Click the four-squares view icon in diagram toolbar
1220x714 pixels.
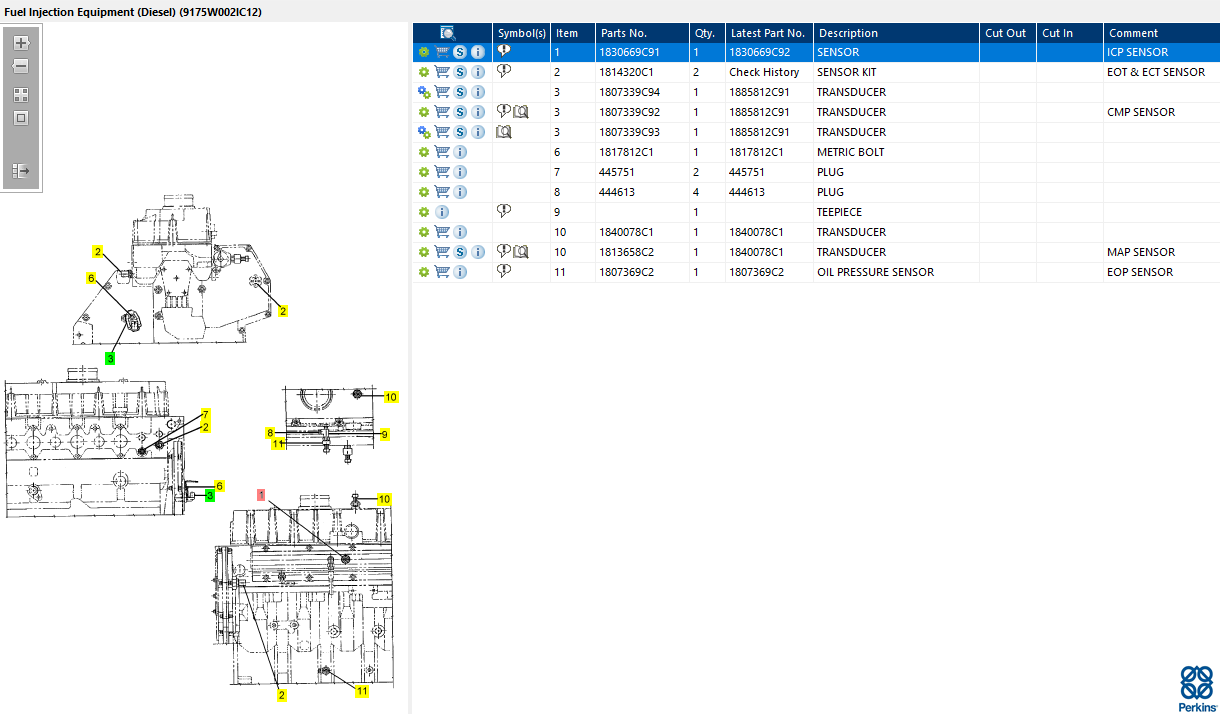(x=21, y=95)
